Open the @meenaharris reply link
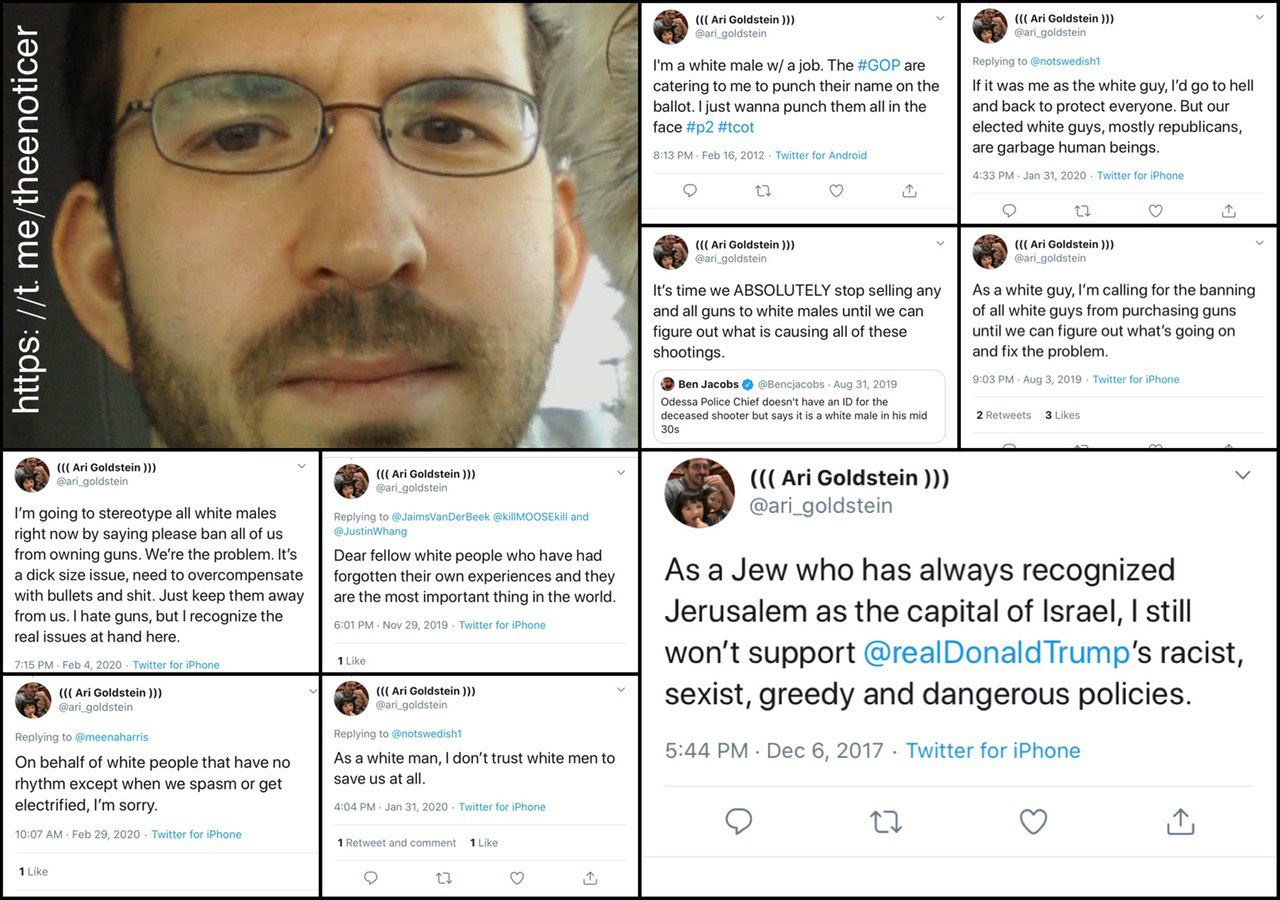Image resolution: width=1280 pixels, height=900 pixels. [x=111, y=737]
